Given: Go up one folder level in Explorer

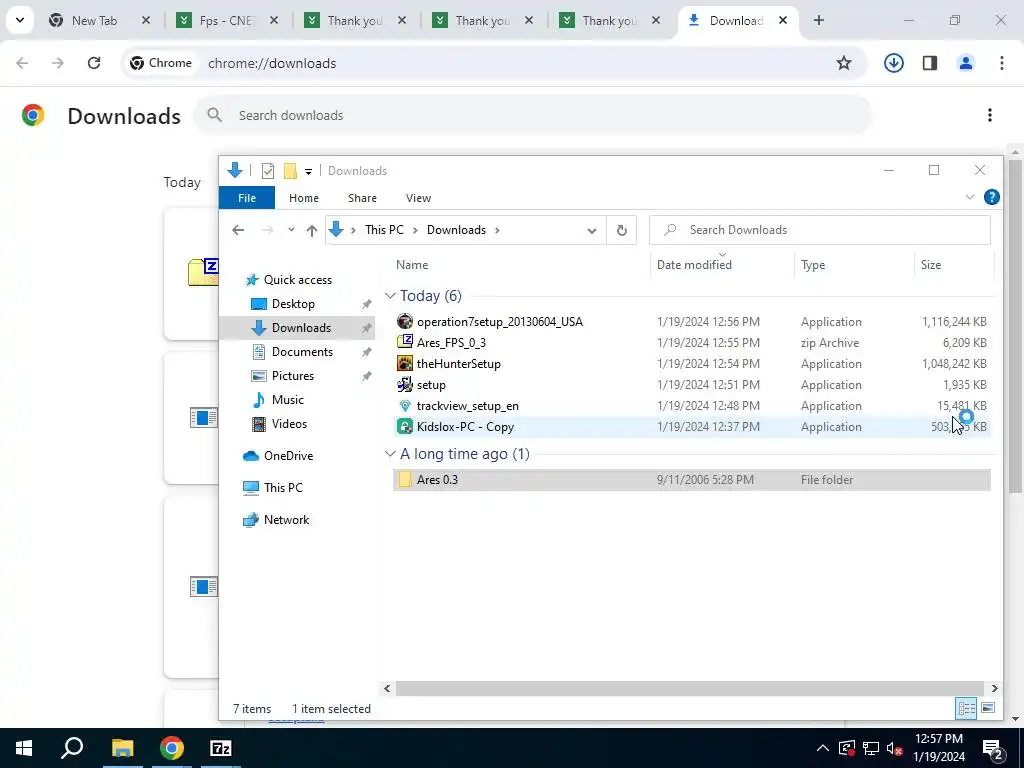Looking at the screenshot, I should coord(312,230).
